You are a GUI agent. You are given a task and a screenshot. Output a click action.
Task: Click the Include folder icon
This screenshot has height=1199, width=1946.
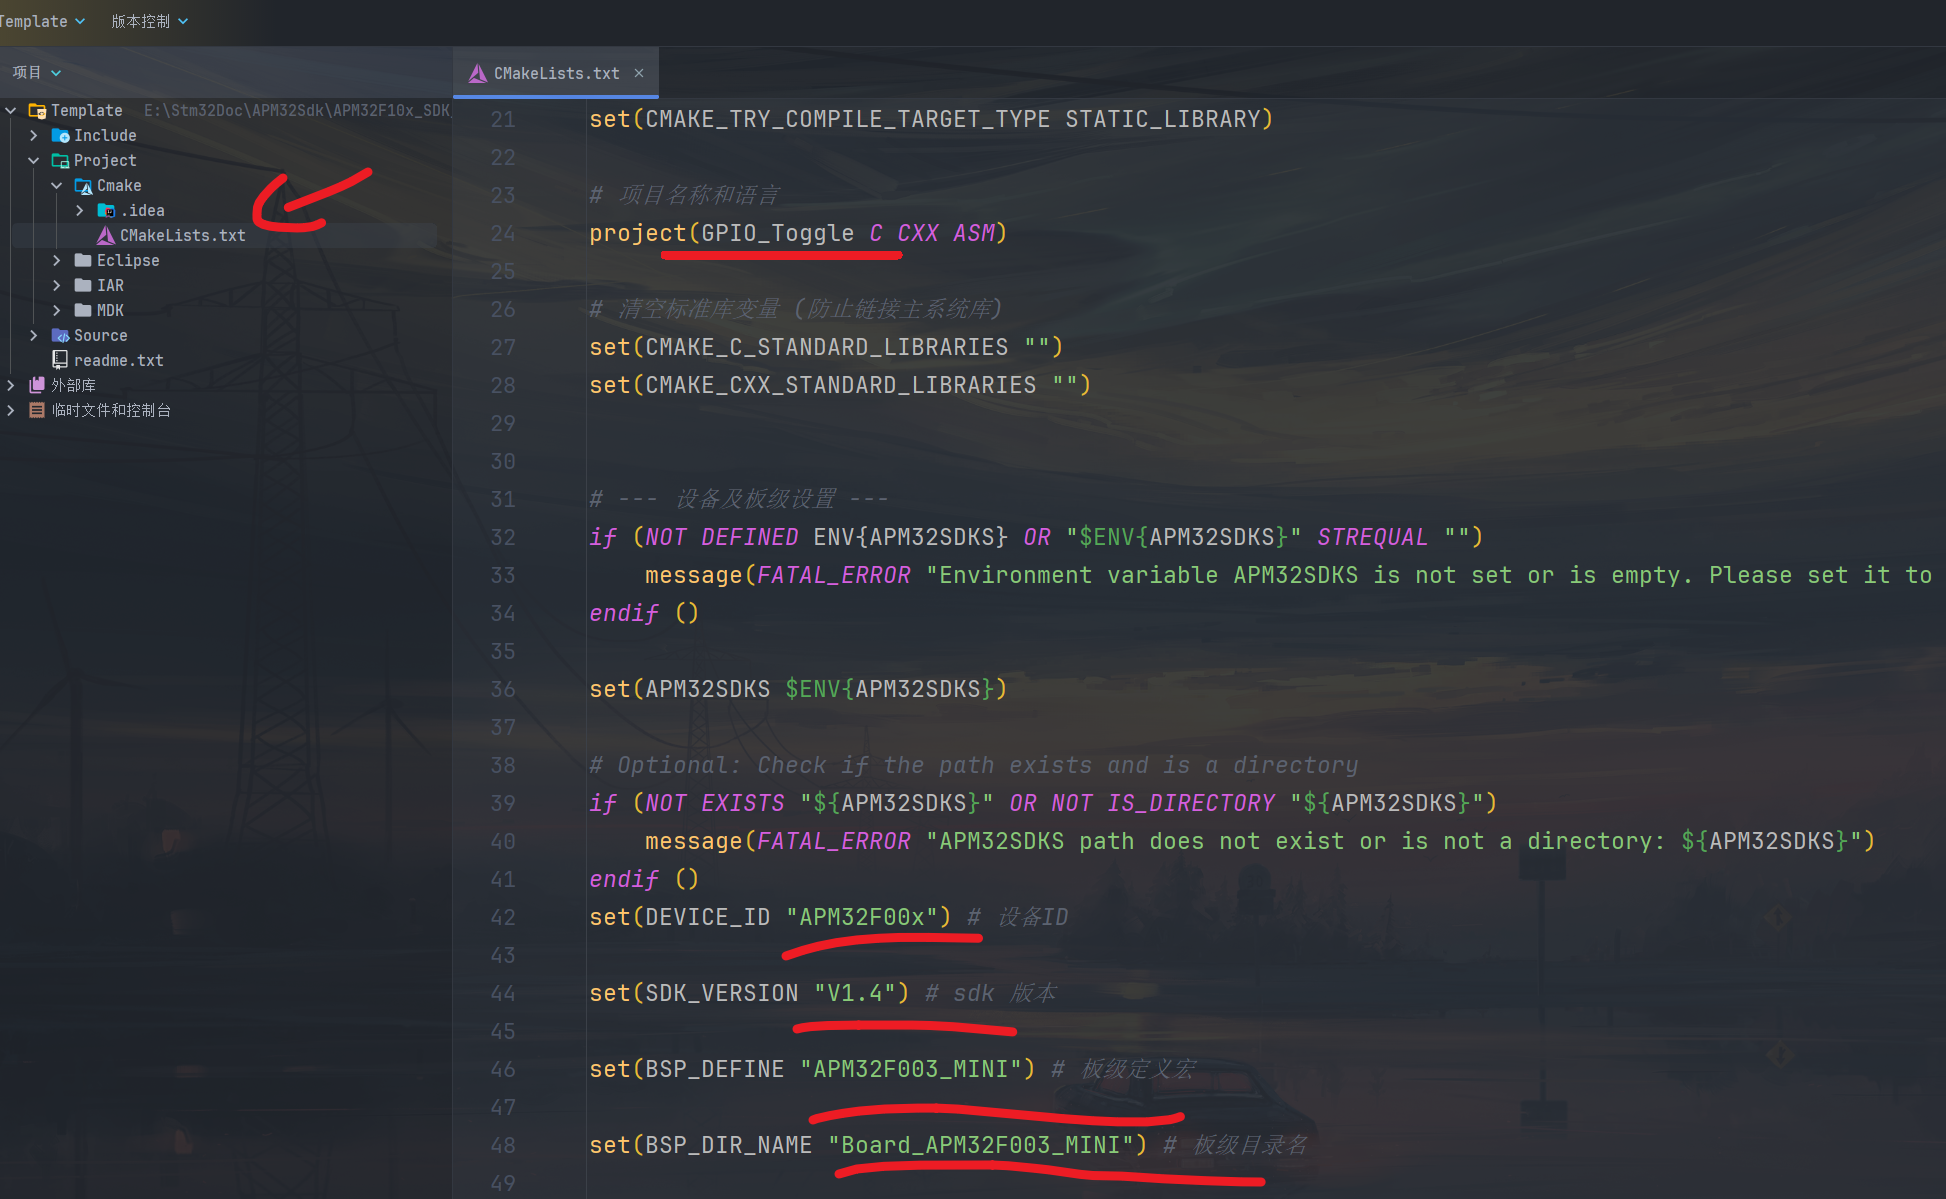pyautogui.click(x=61, y=135)
